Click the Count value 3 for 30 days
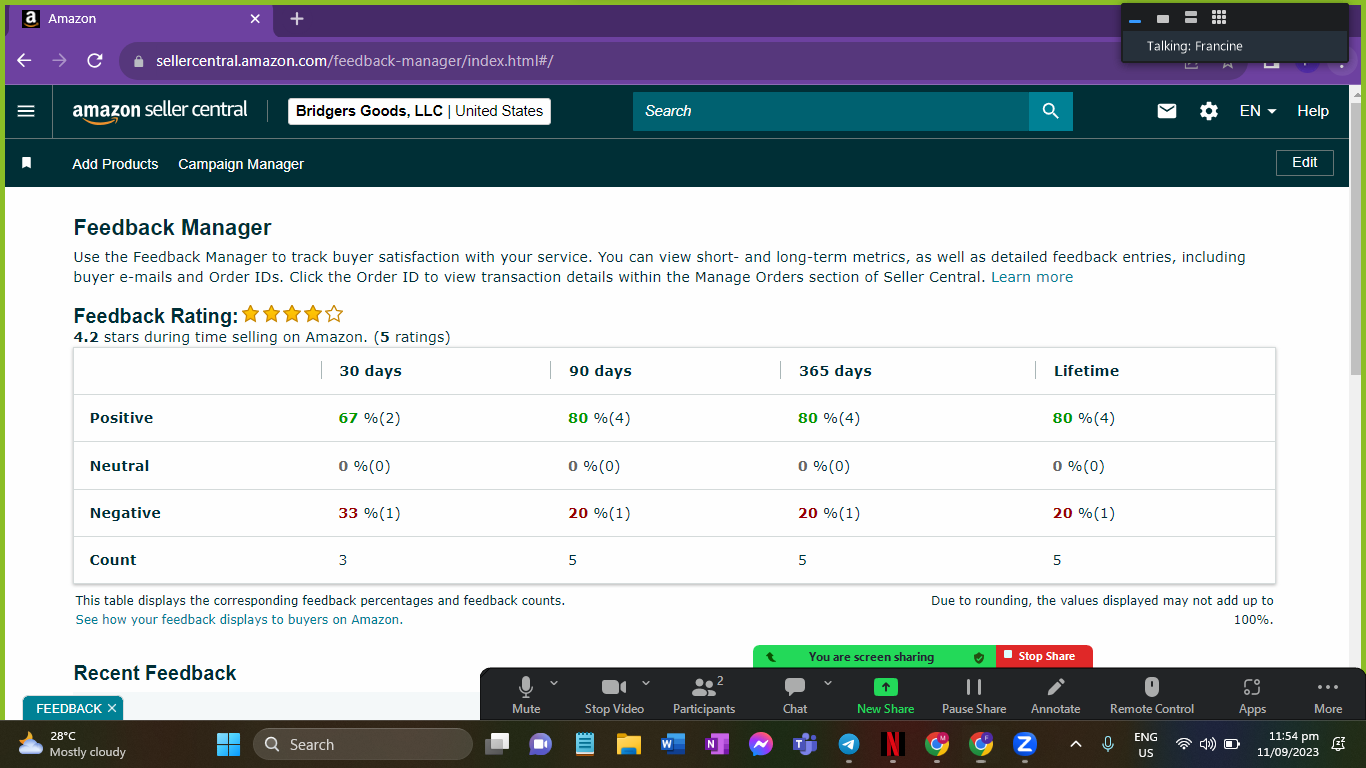1366x768 pixels. tap(343, 560)
